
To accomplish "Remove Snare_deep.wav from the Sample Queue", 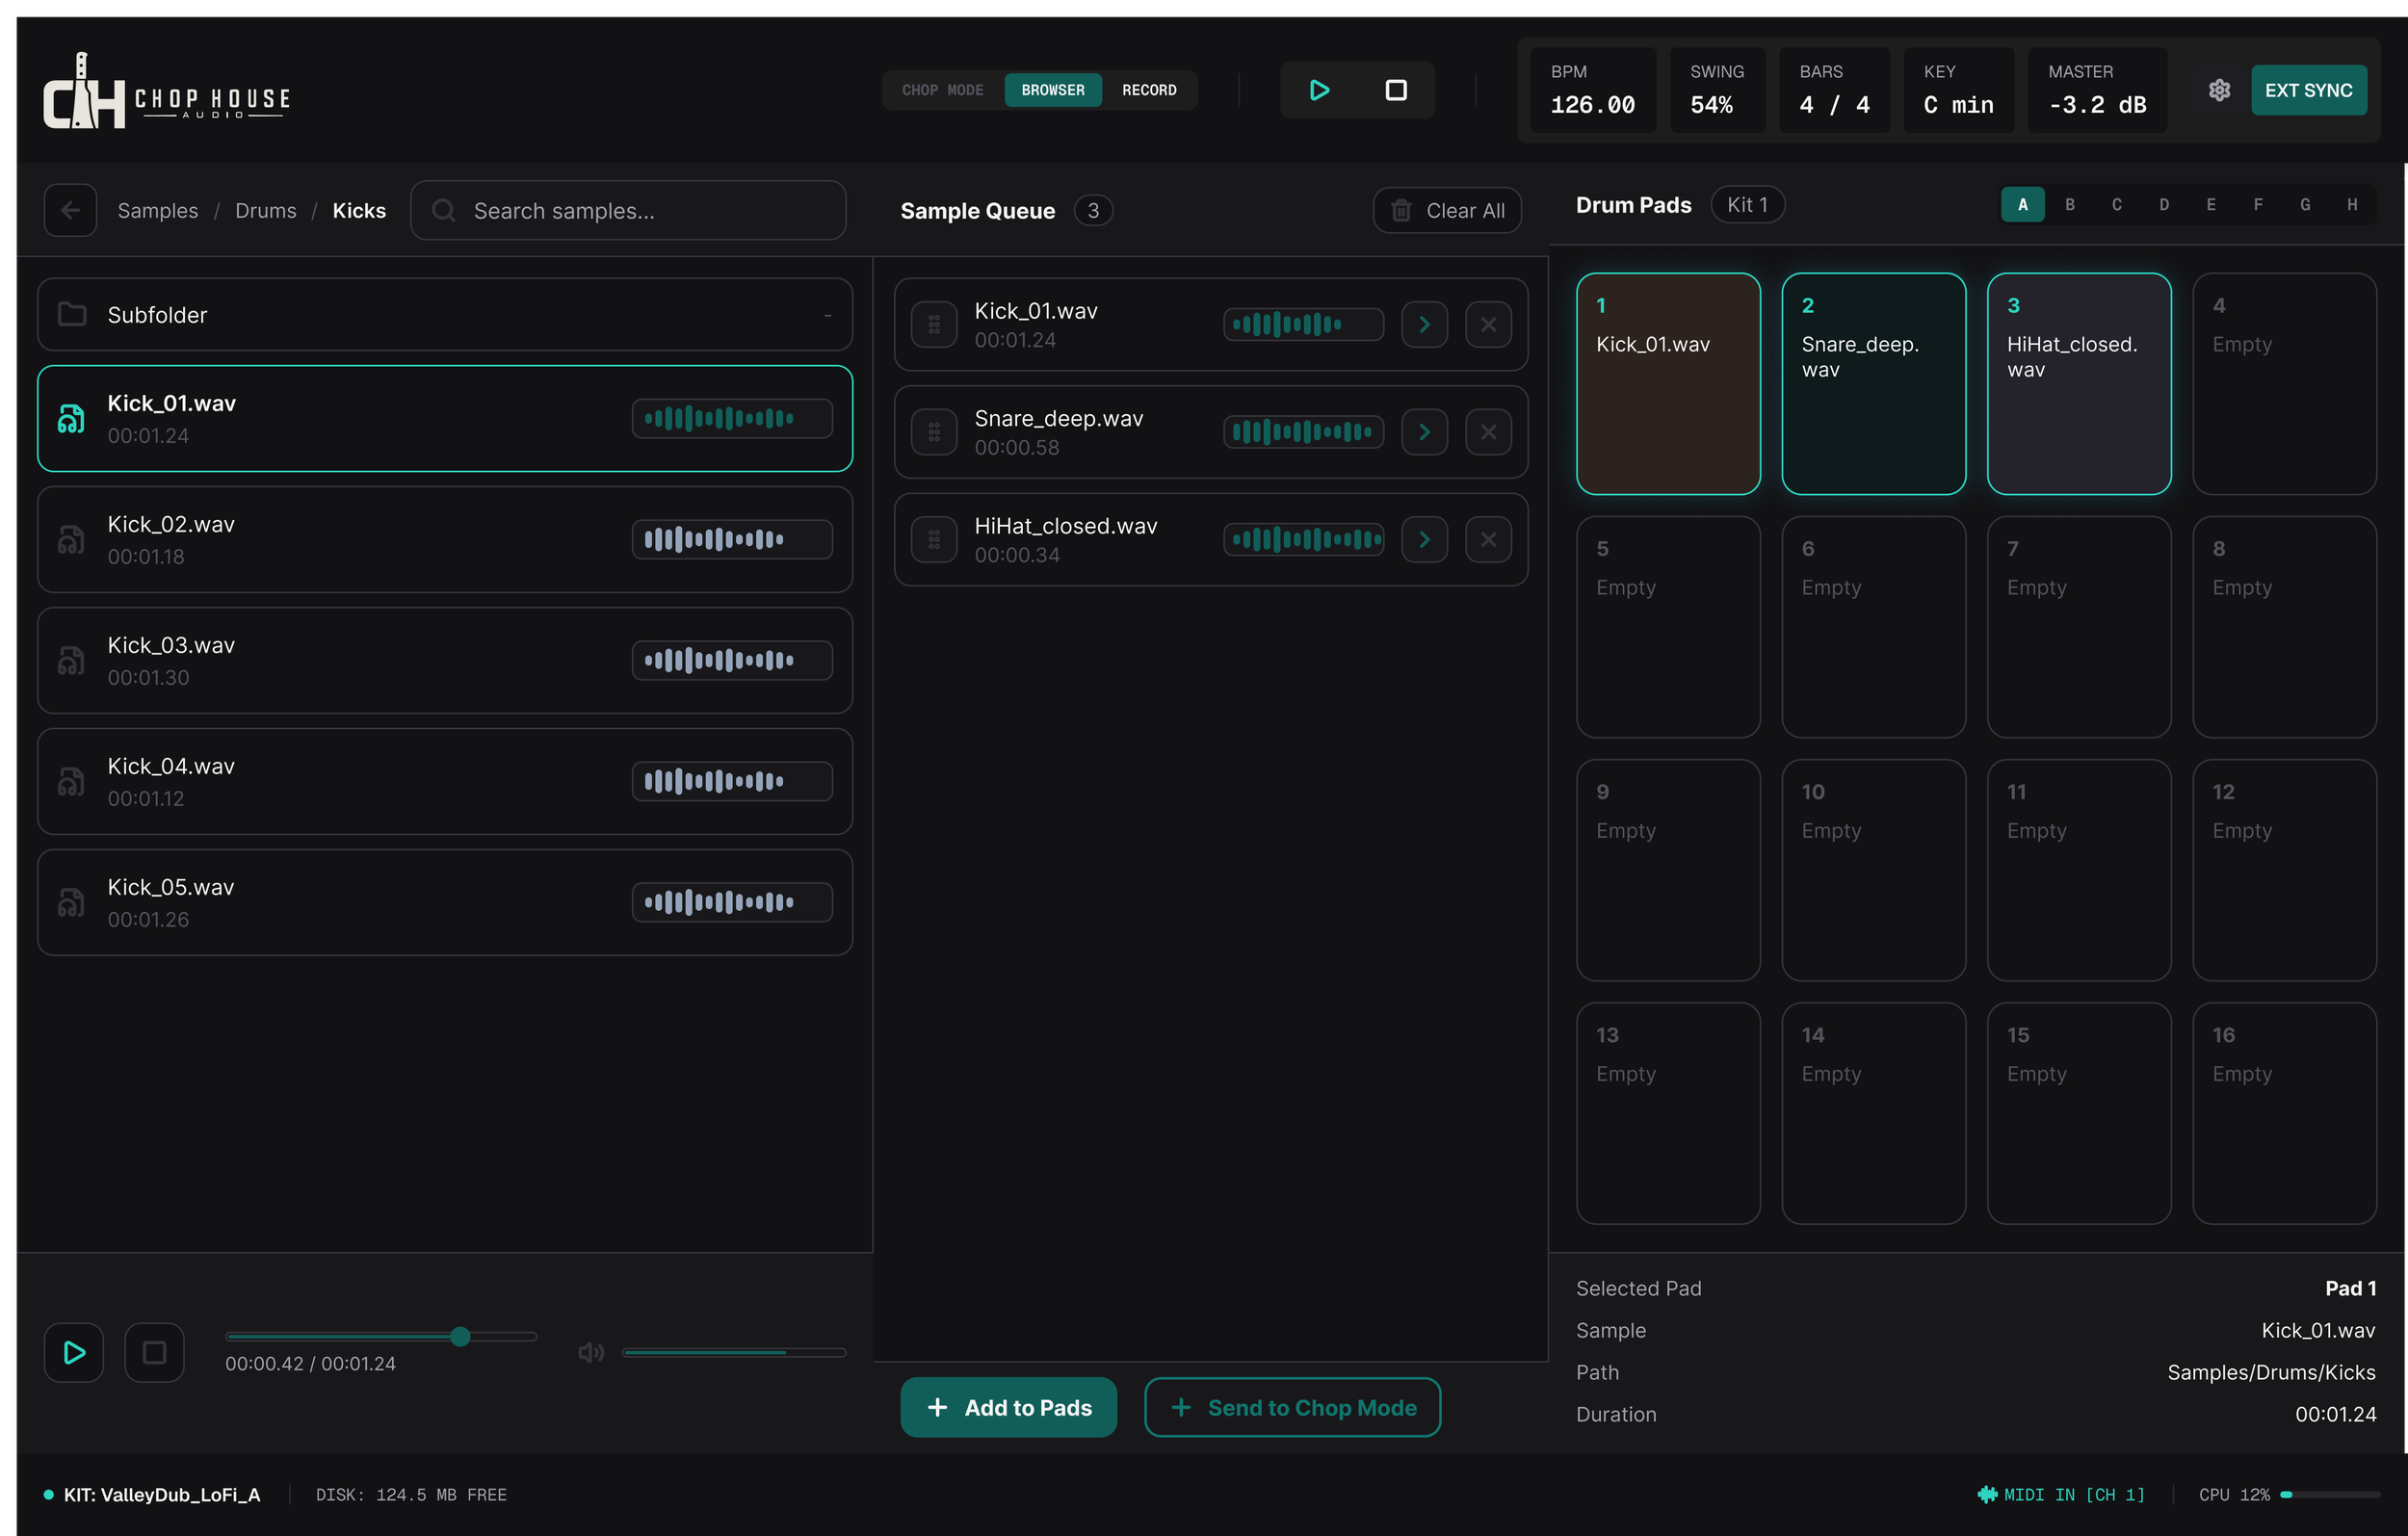I will [1488, 432].
